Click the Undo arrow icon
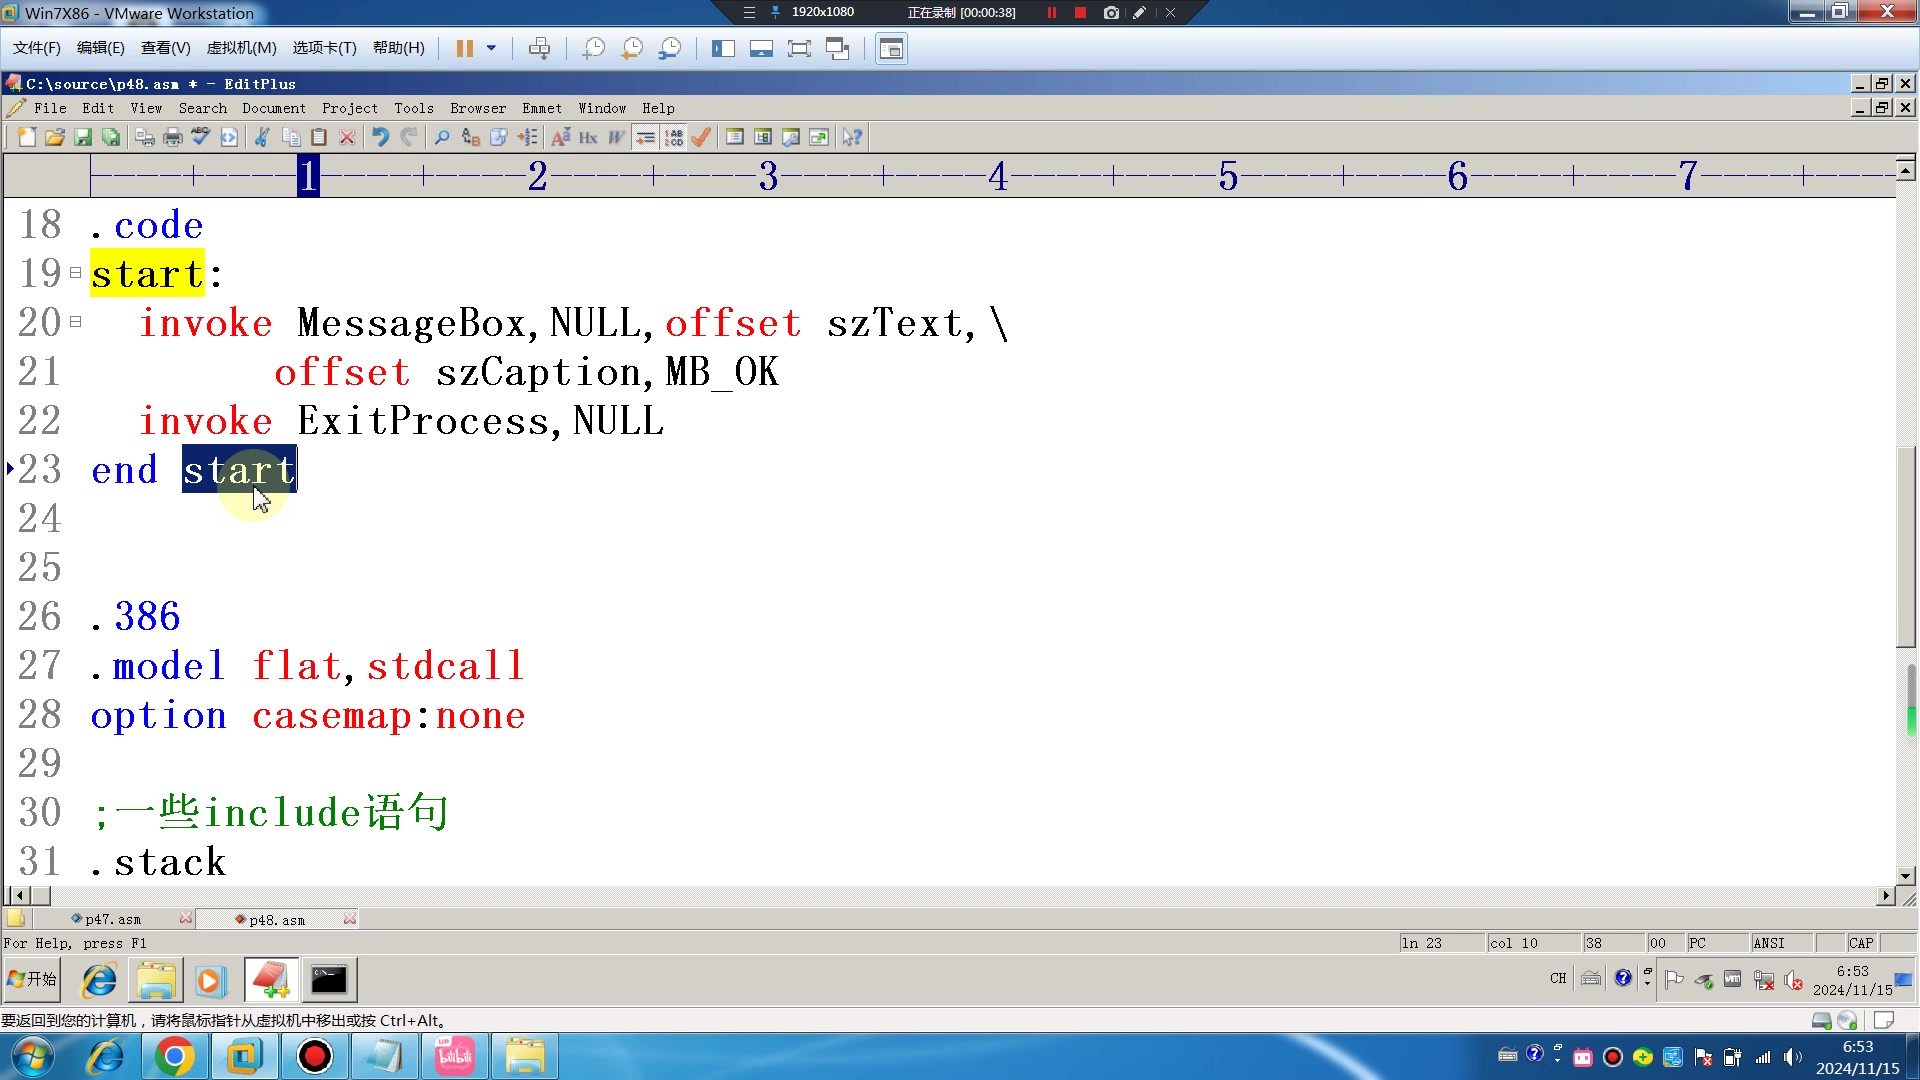 click(380, 138)
